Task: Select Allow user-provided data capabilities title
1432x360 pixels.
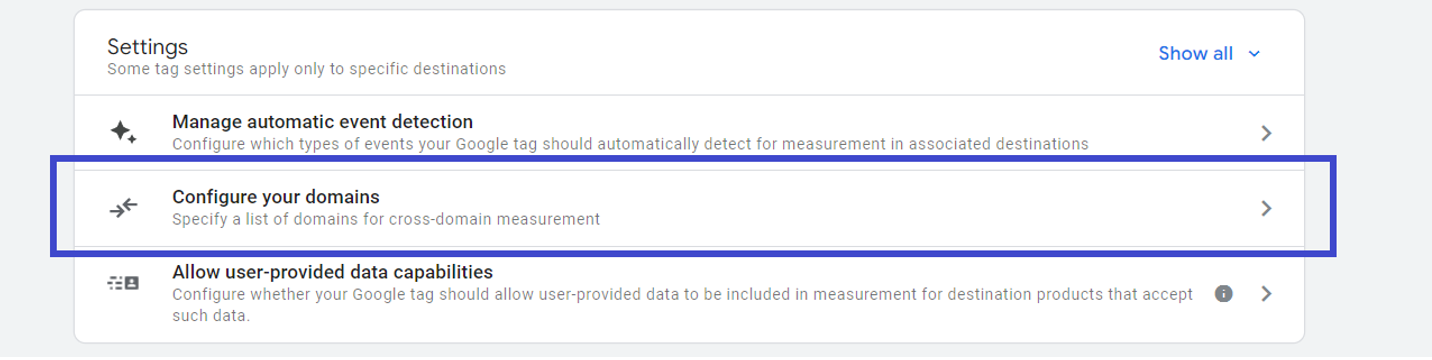Action: 332,272
